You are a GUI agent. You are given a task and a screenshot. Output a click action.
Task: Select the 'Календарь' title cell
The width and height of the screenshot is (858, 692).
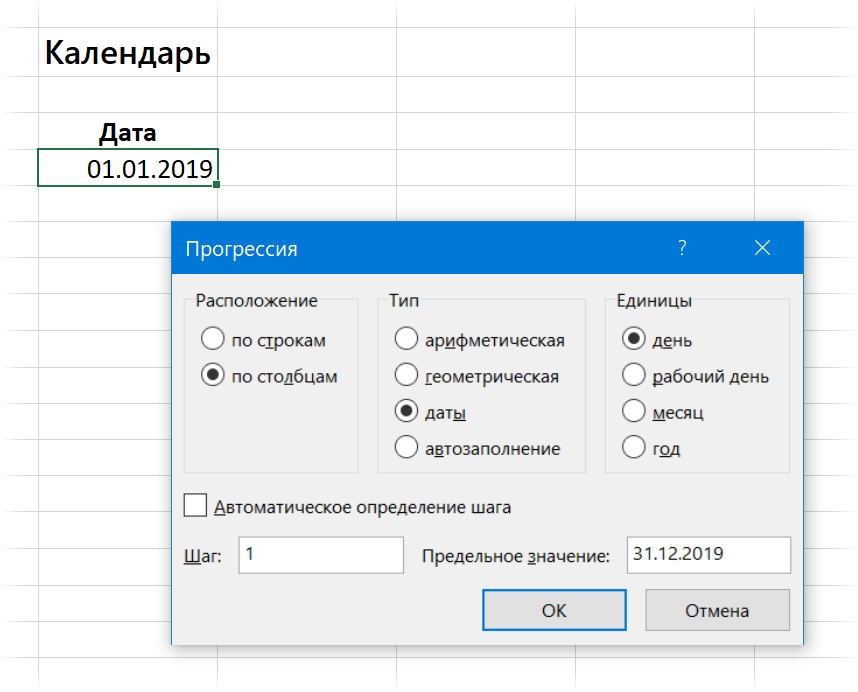click(x=128, y=53)
